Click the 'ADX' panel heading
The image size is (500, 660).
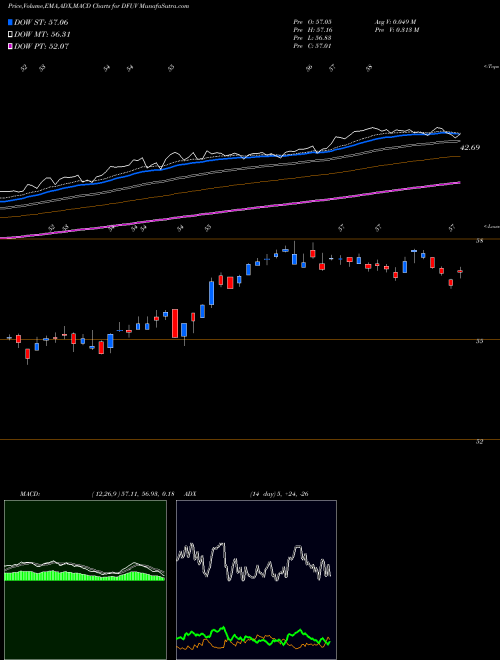(191, 494)
